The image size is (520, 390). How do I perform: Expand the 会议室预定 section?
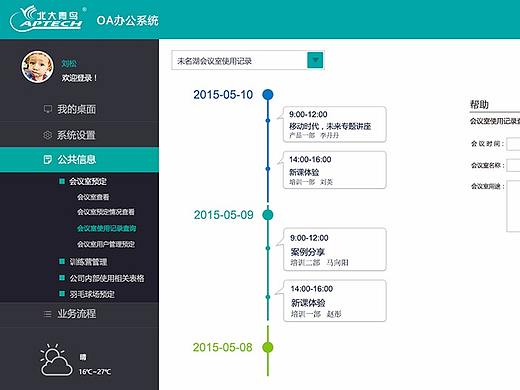coord(88,181)
